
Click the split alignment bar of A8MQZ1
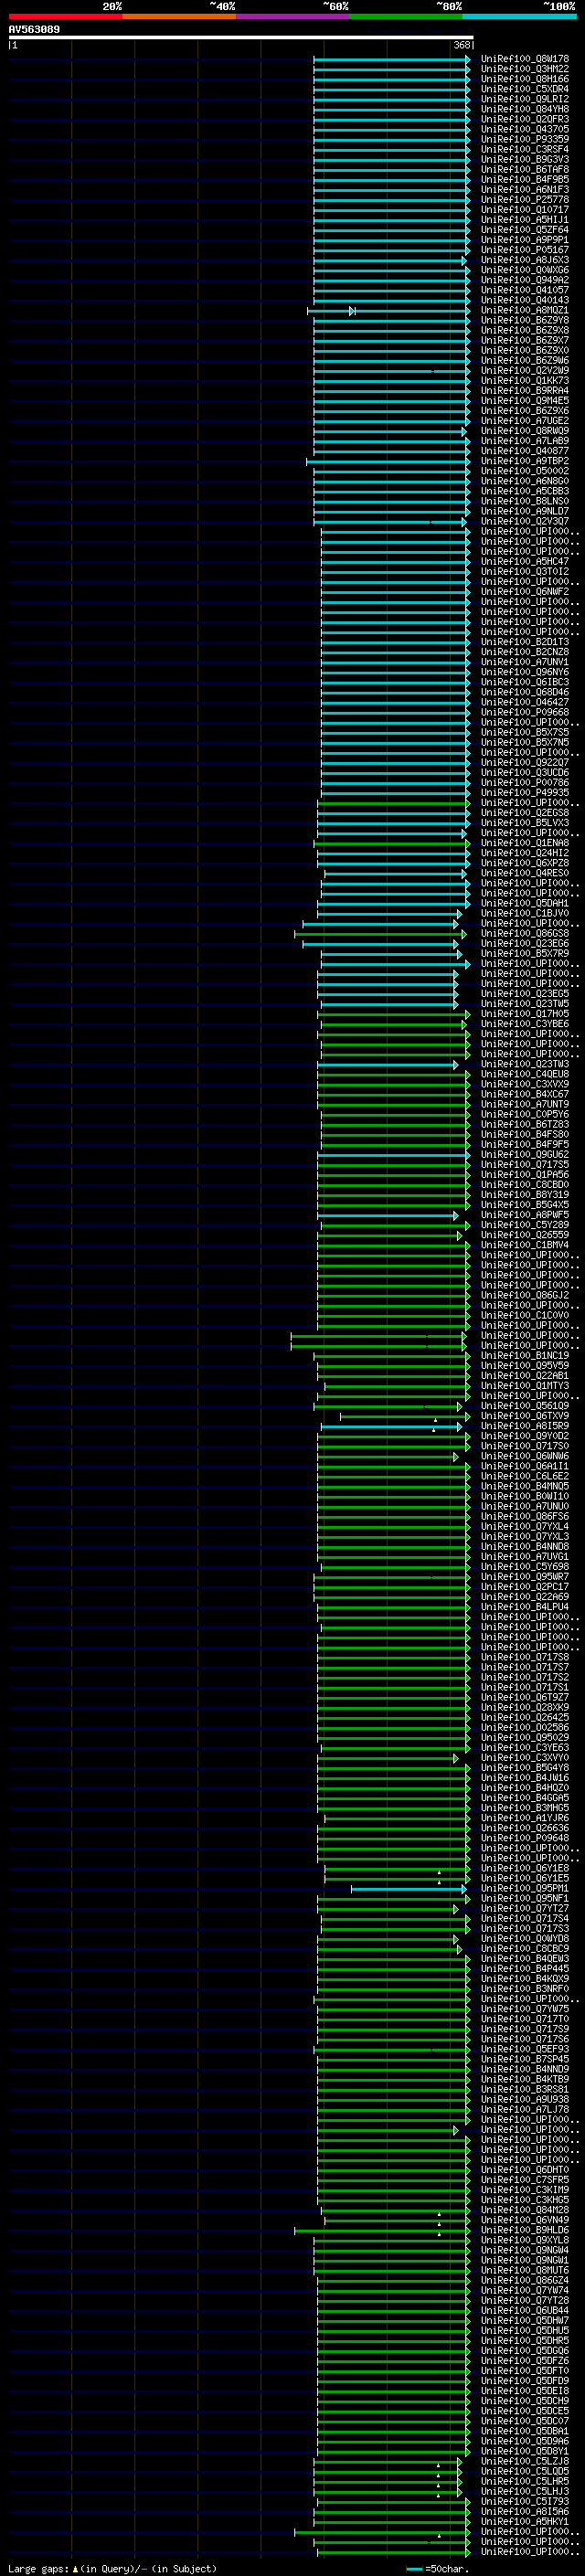(x=389, y=311)
